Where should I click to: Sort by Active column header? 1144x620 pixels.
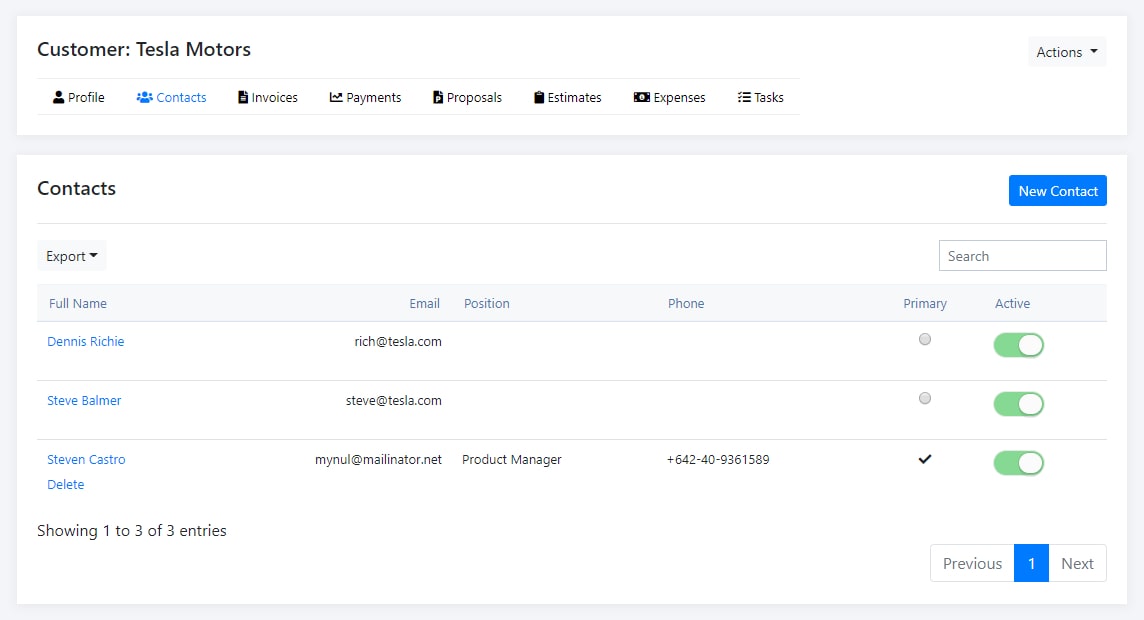(1013, 303)
